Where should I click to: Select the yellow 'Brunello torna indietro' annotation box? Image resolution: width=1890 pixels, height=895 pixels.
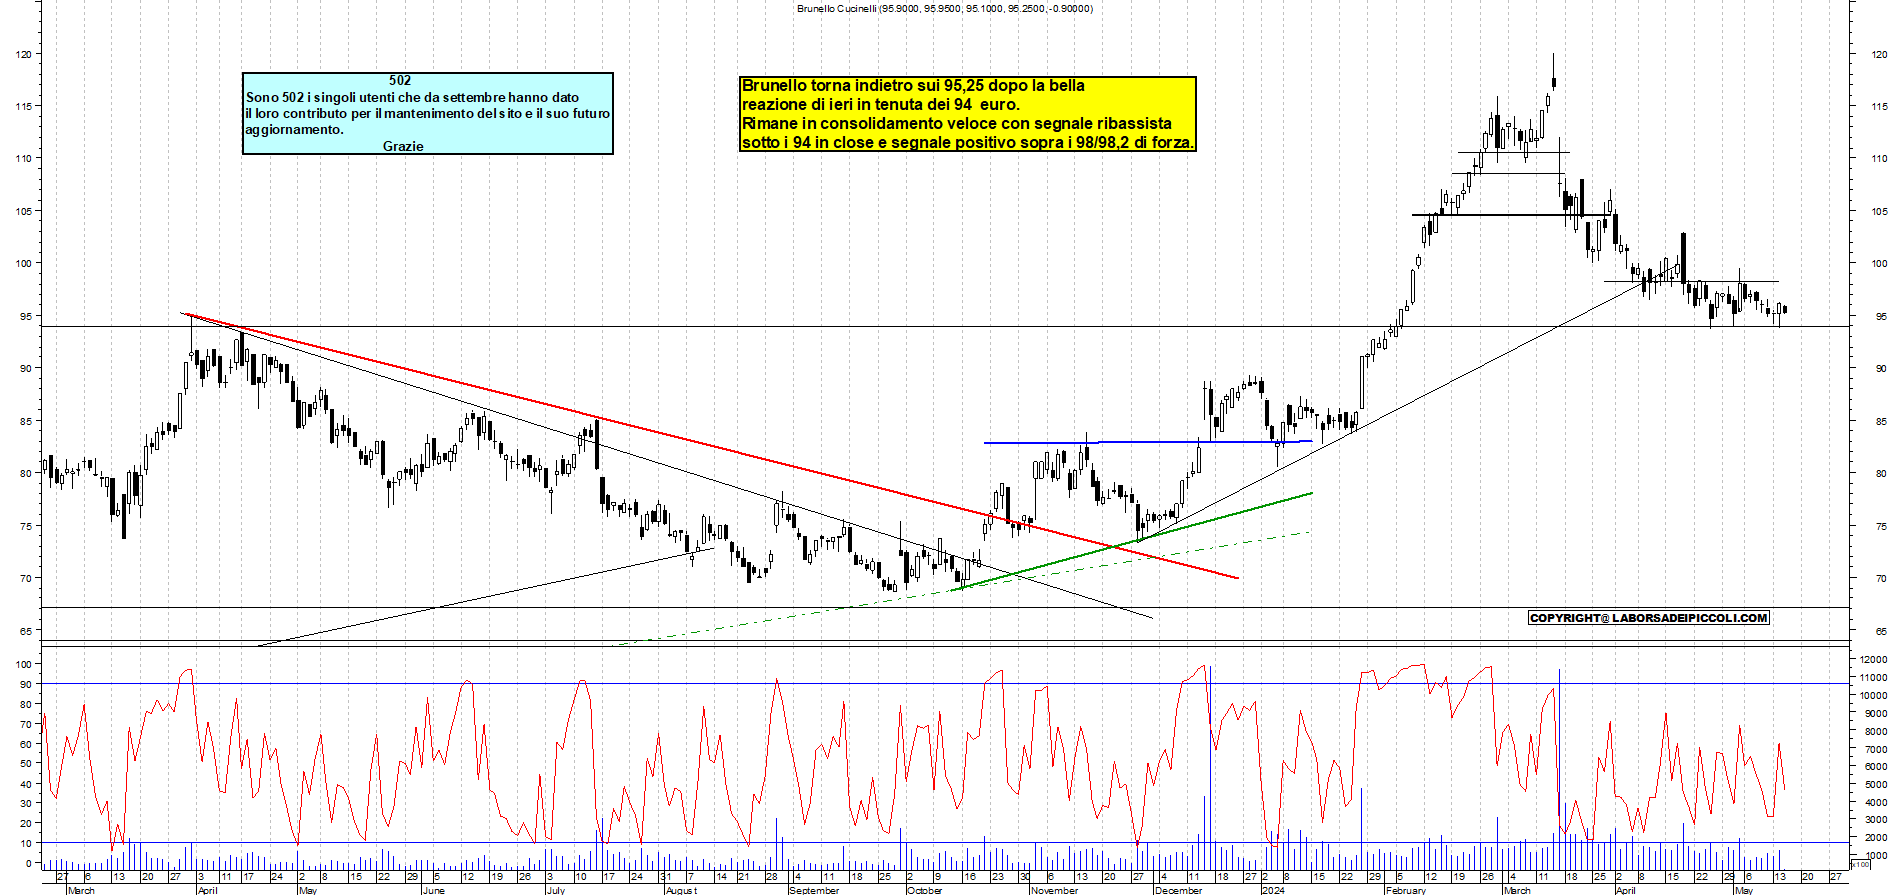[x=967, y=114]
